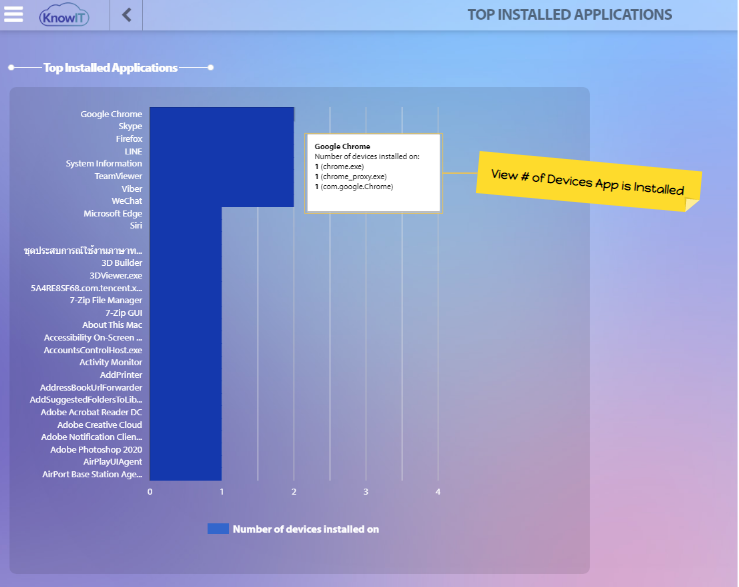Click the com.google.Chrome entry in tooltip

(354, 186)
